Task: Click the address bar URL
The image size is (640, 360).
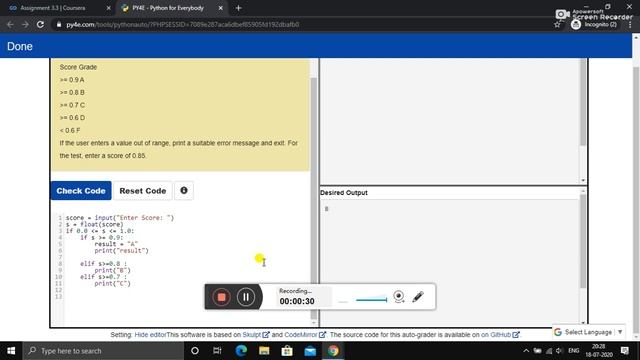Action: (x=182, y=24)
